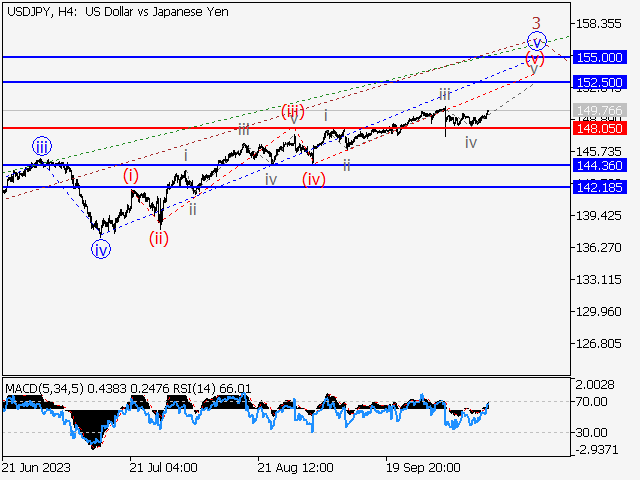Select the red (iv) wave label

click(x=314, y=179)
